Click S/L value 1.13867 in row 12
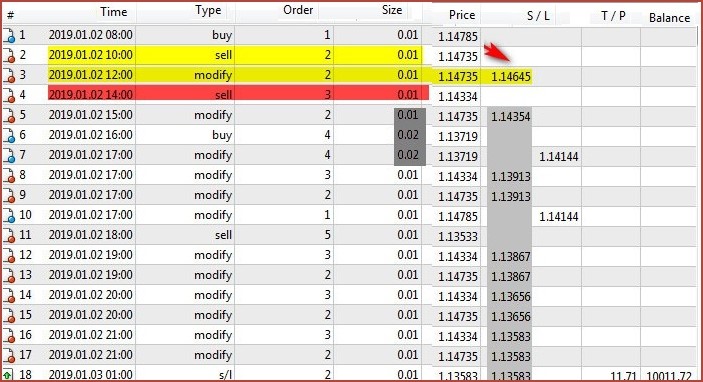This screenshot has width=703, height=382. [511, 257]
